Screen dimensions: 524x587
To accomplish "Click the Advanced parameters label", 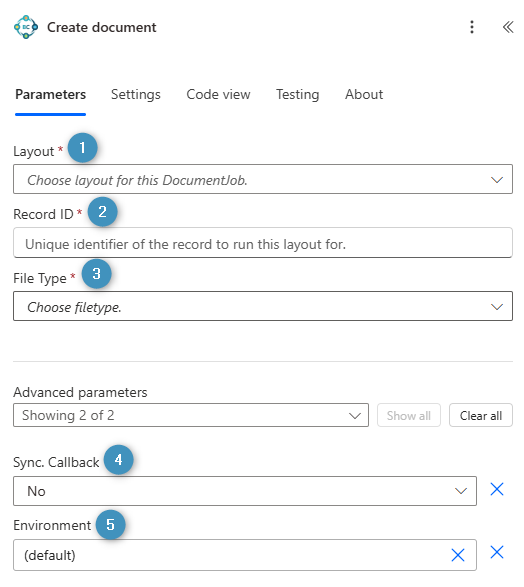I will point(80,392).
